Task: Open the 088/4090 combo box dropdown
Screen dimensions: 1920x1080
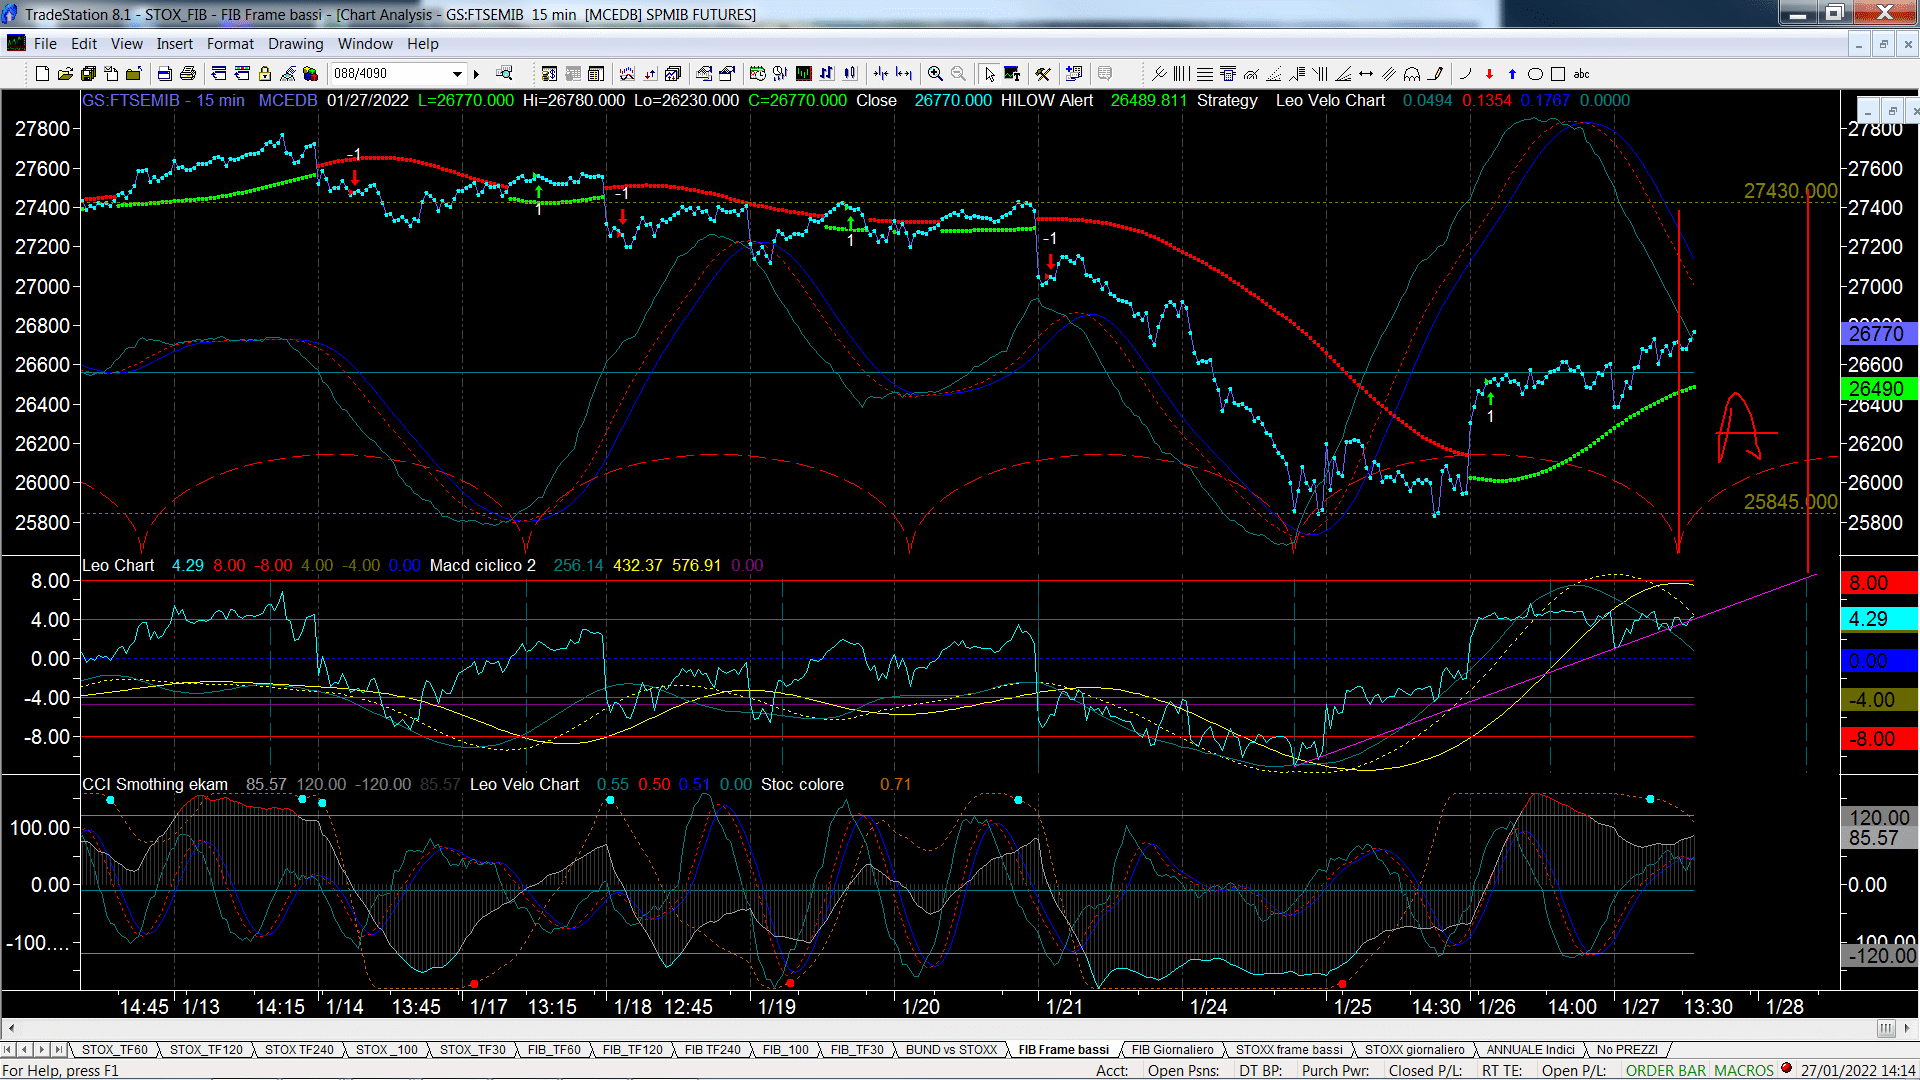Action: 457,73
